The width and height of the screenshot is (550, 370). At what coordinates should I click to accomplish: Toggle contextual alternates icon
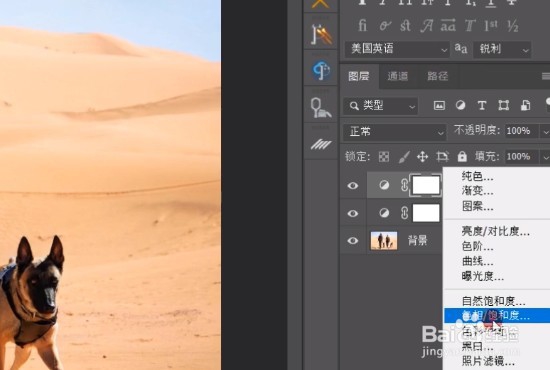(385, 26)
